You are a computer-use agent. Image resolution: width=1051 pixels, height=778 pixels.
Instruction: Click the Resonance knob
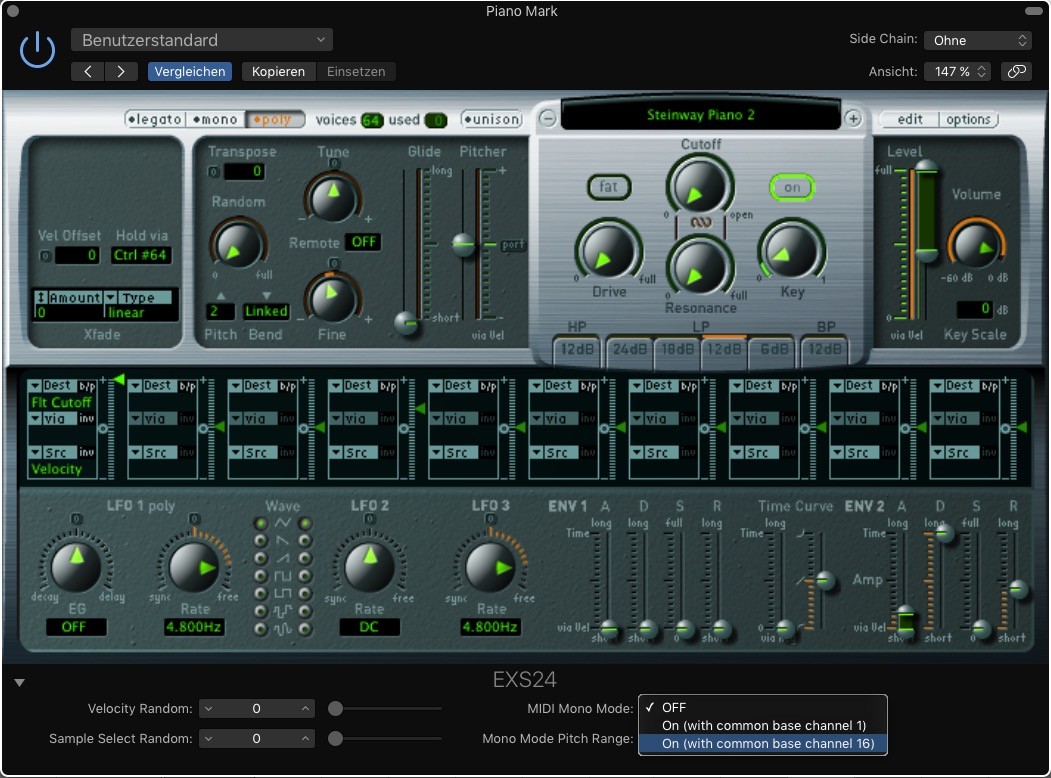click(x=700, y=268)
